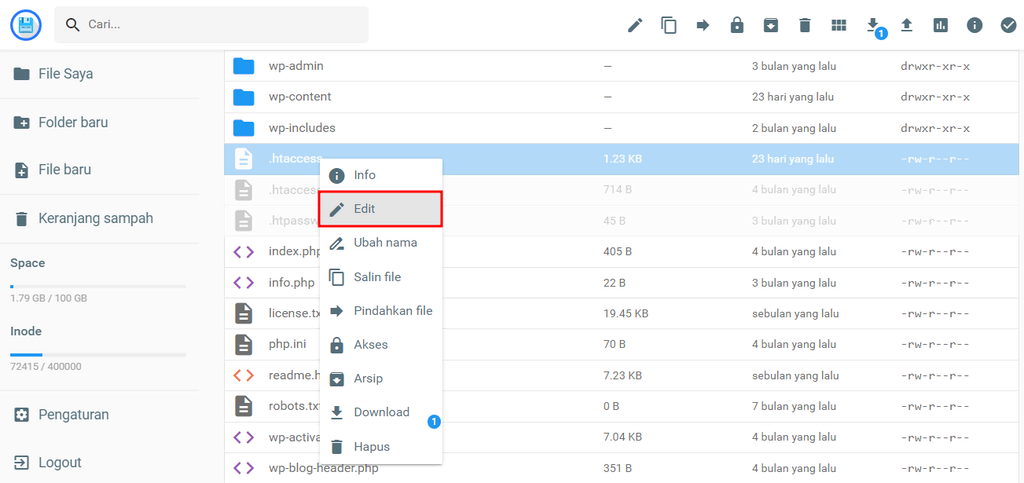Viewport: 1024px width, 483px height.
Task: Select the info.php file name
Action: pyautogui.click(x=291, y=283)
